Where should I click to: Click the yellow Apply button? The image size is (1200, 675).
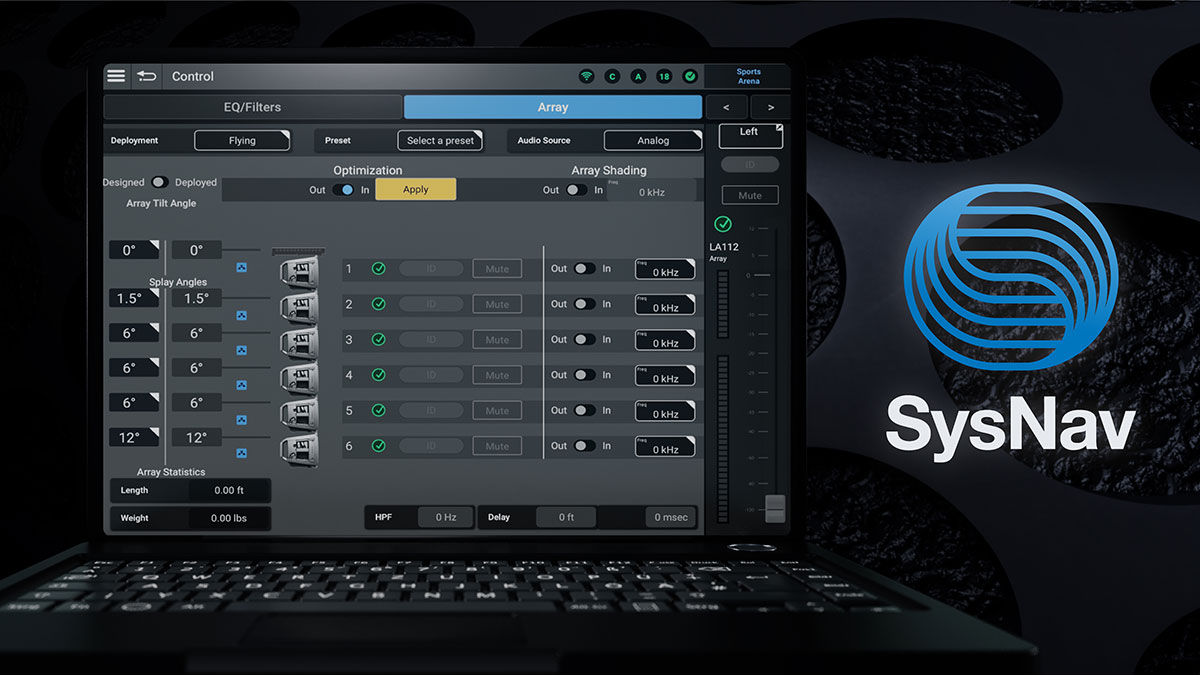pyautogui.click(x=416, y=189)
